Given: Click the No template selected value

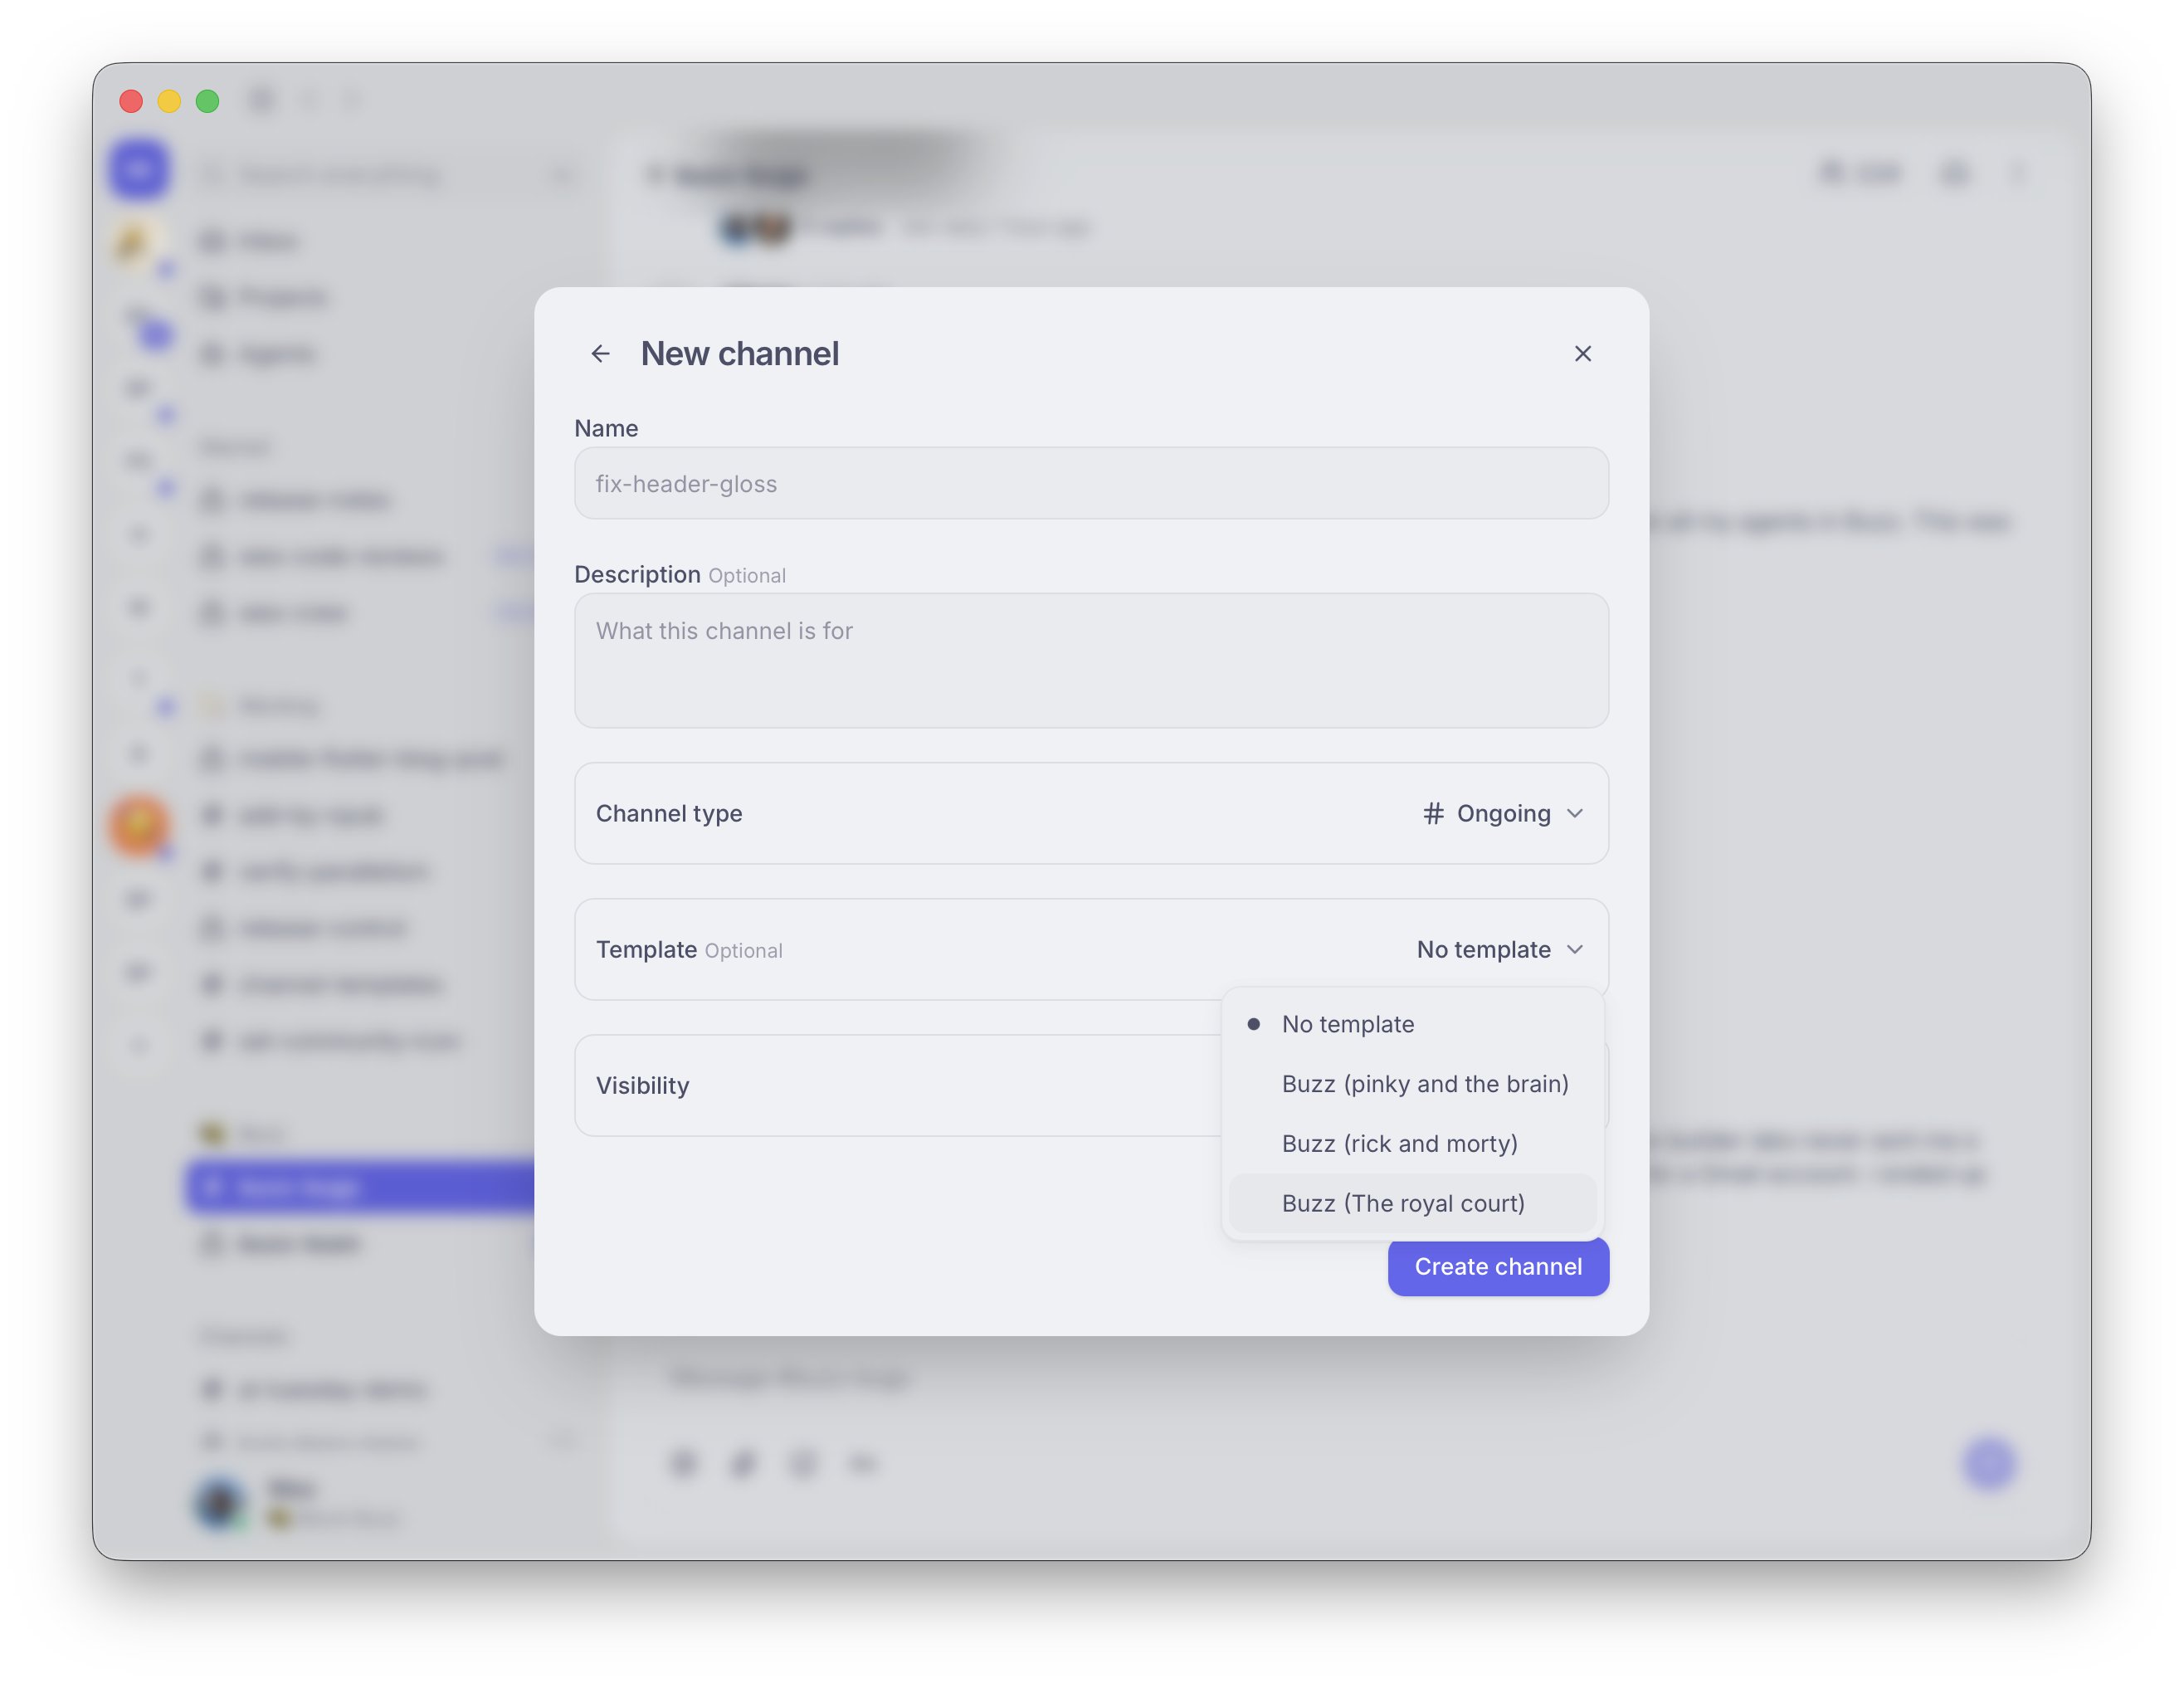Looking at the screenshot, I should point(1483,949).
